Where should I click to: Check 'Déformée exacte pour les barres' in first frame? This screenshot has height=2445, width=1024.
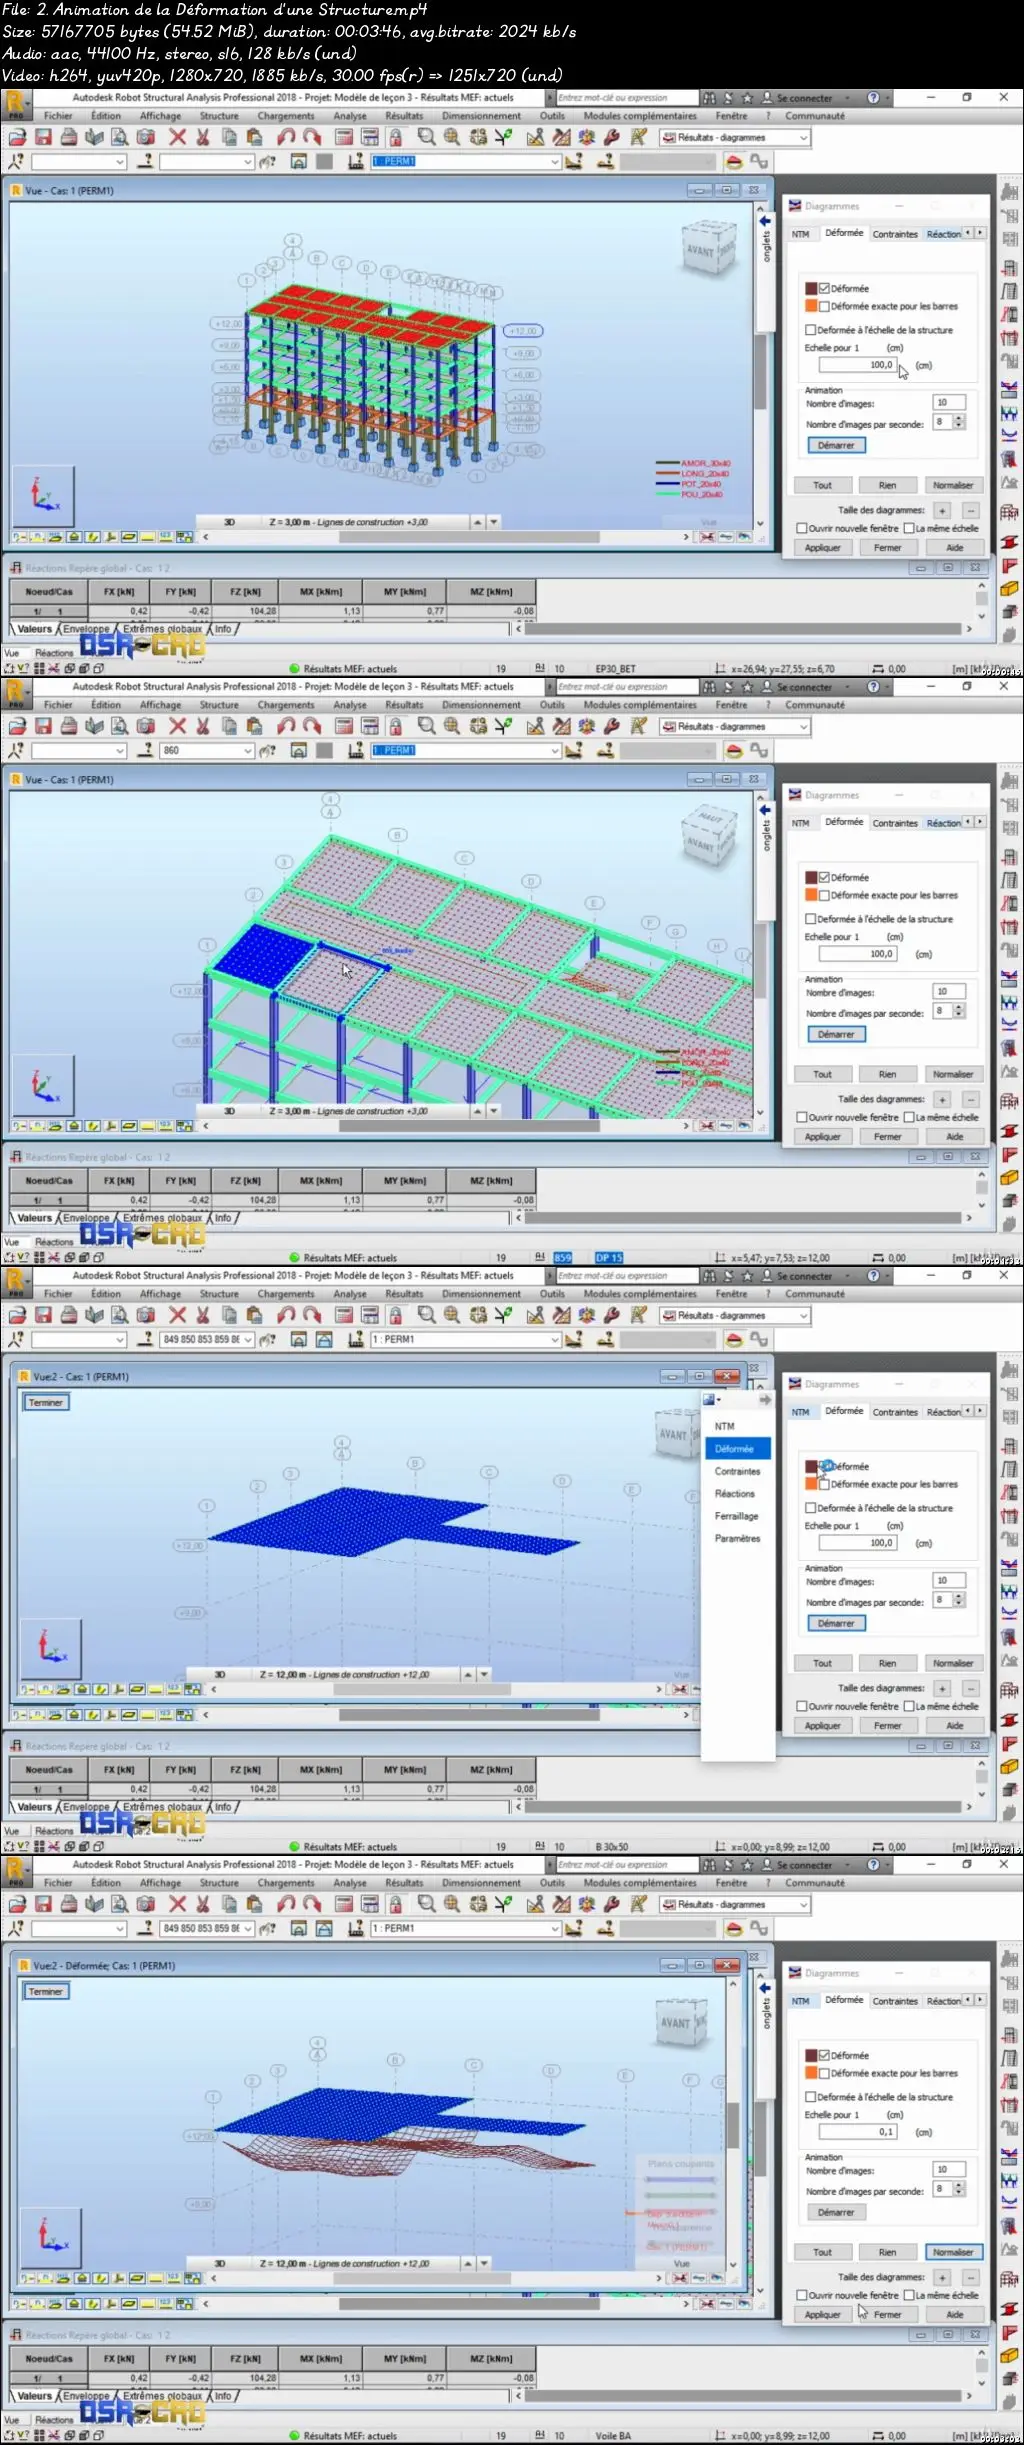point(825,306)
